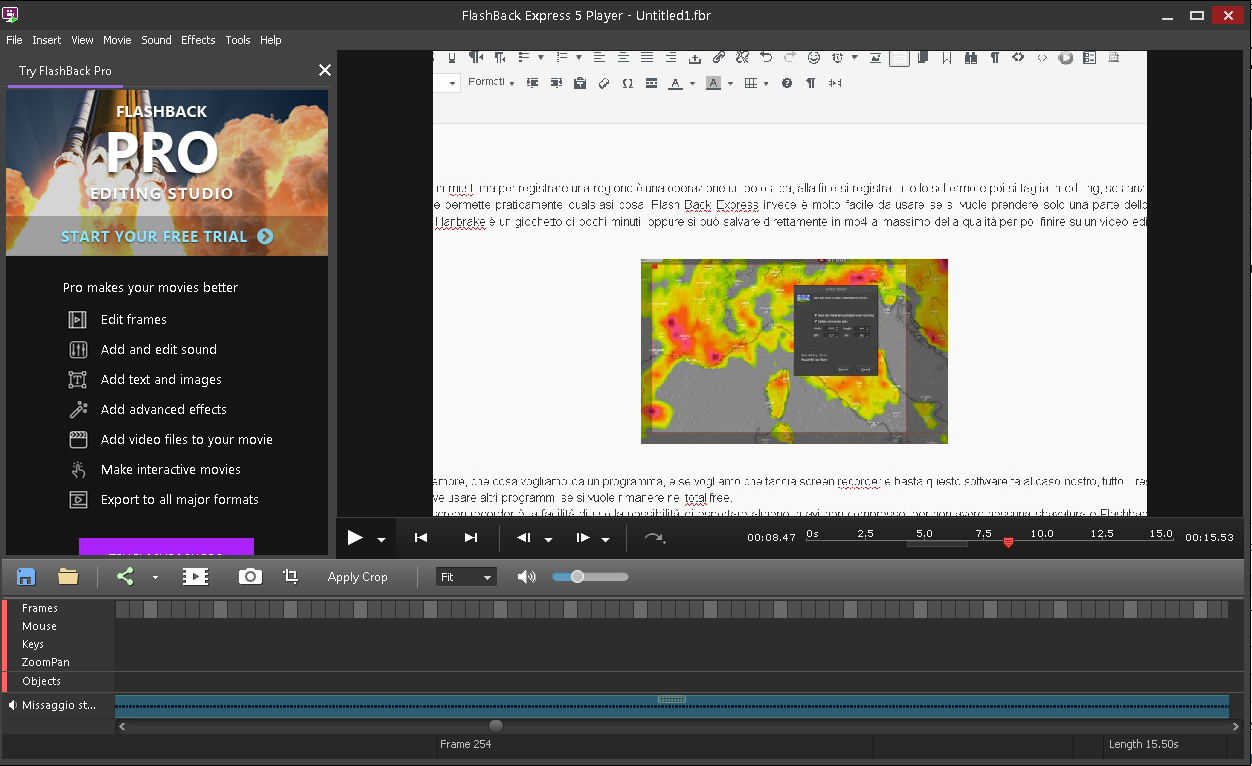
Task: Play the movie
Action: 355,538
